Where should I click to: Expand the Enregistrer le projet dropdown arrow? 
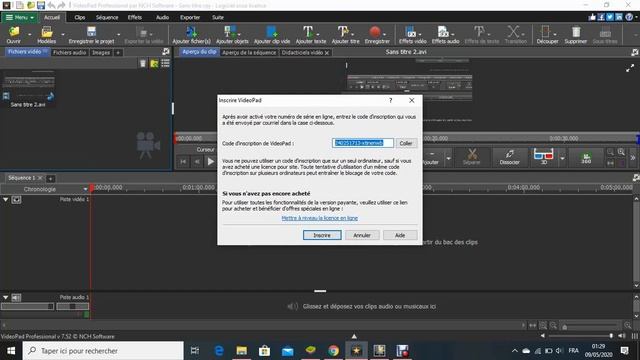click(119, 35)
